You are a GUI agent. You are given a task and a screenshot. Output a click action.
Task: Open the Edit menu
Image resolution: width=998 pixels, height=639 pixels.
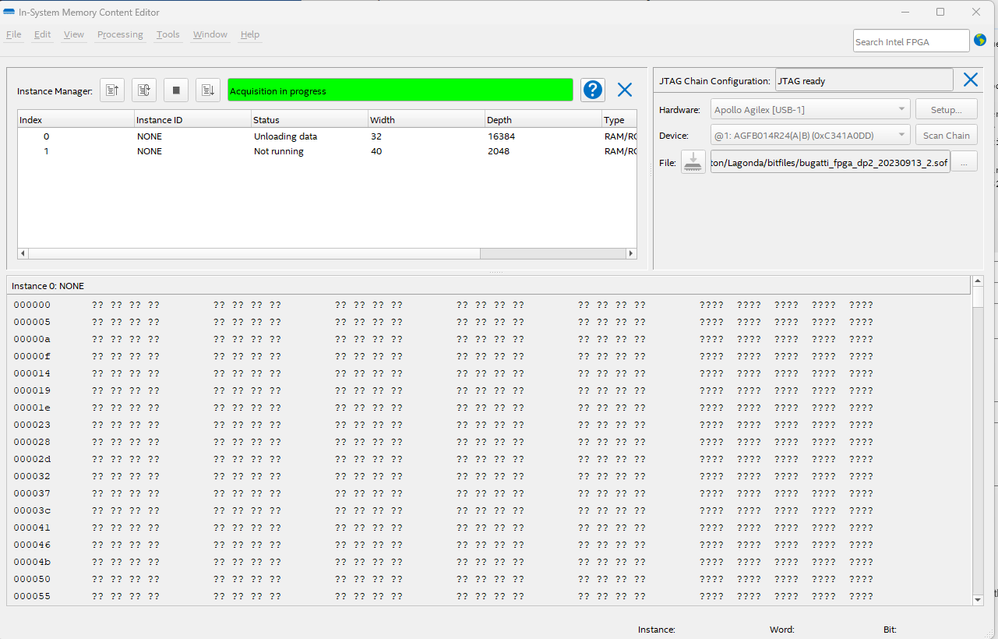43,34
